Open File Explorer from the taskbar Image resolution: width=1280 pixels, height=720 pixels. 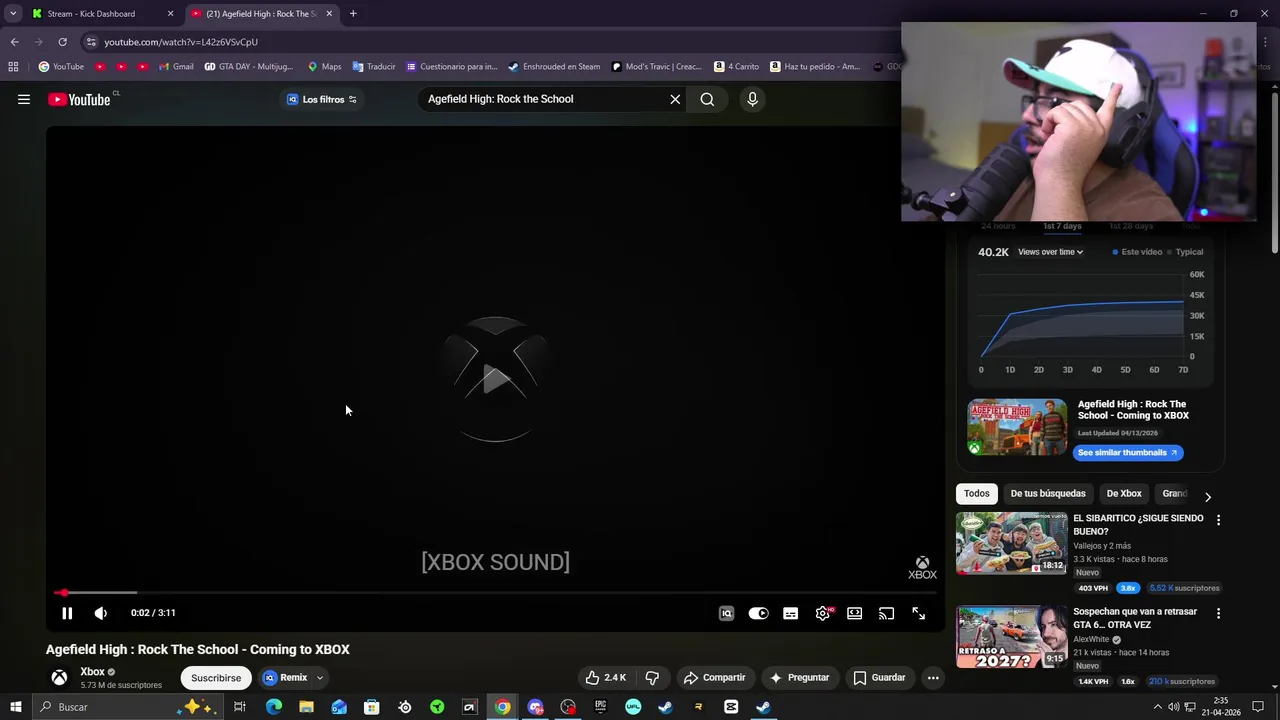[306, 707]
